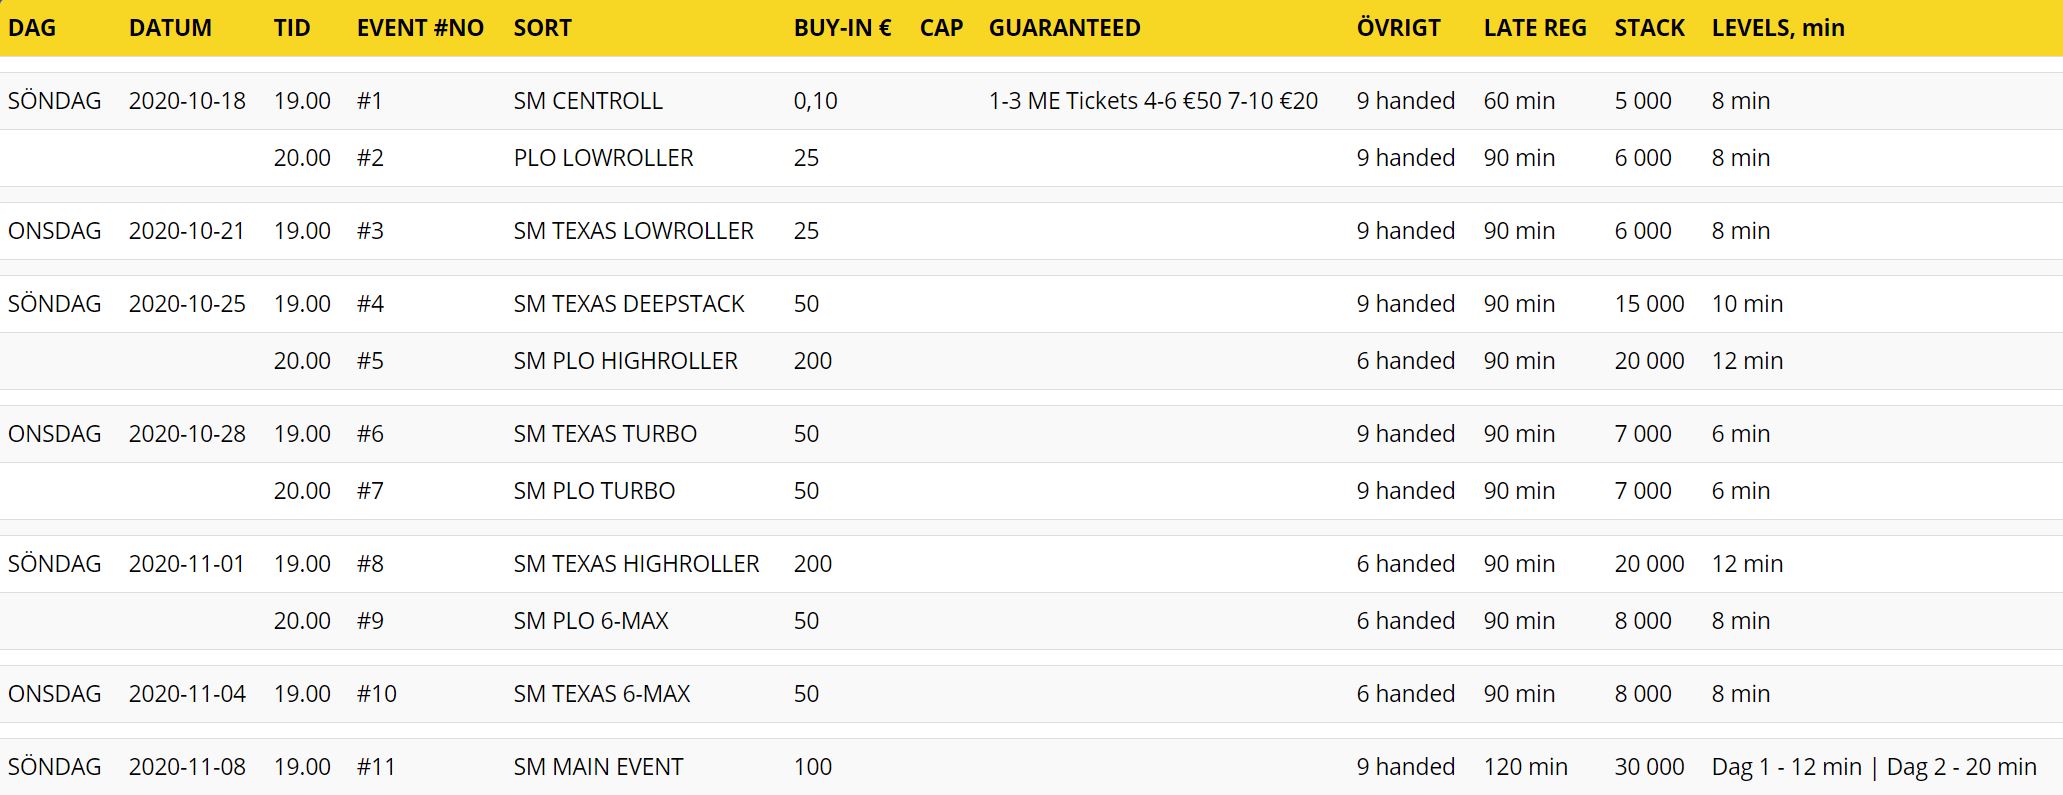Click the SM TEXAS TURBO event

605,434
